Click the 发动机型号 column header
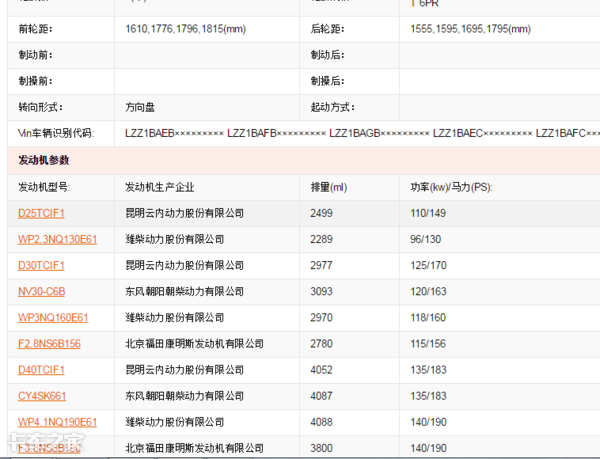Viewport: 600px width, 459px height. [x=44, y=187]
